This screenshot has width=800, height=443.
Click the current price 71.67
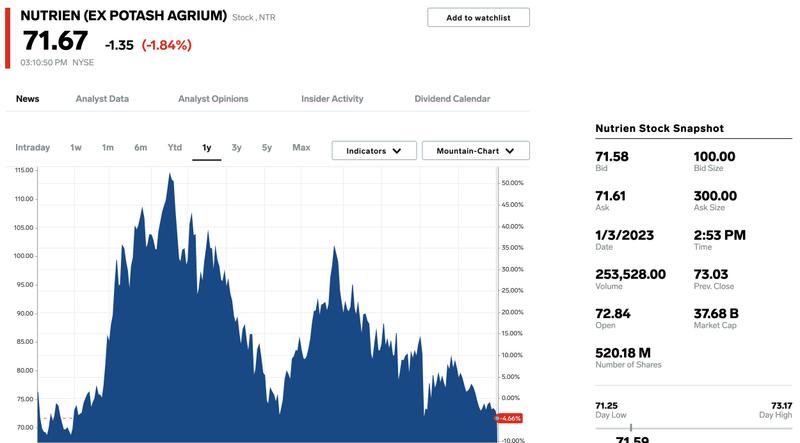point(55,41)
